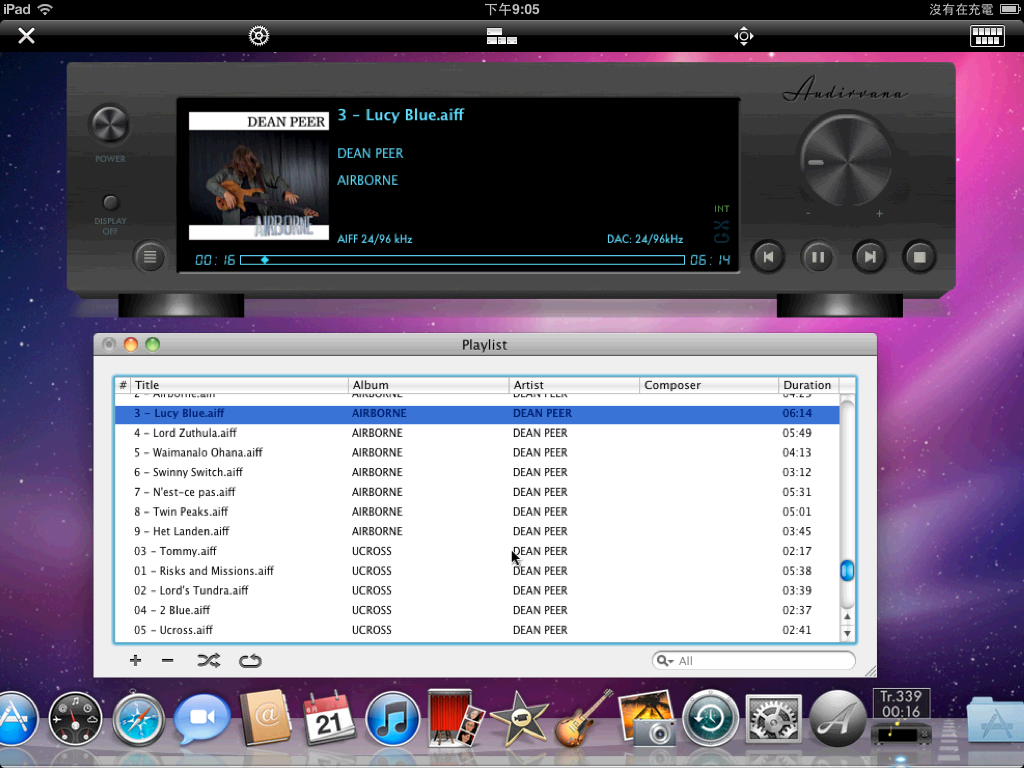Image resolution: width=1024 pixels, height=768 pixels.
Task: Select the '03 – Tommy.aiff' track
Action: tap(477, 551)
